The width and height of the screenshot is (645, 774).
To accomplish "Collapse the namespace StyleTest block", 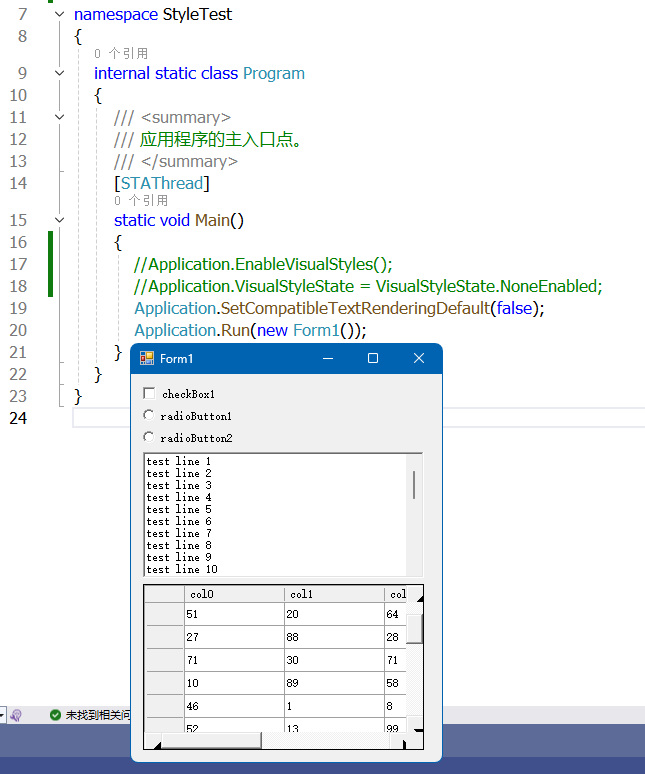I will (59, 14).
